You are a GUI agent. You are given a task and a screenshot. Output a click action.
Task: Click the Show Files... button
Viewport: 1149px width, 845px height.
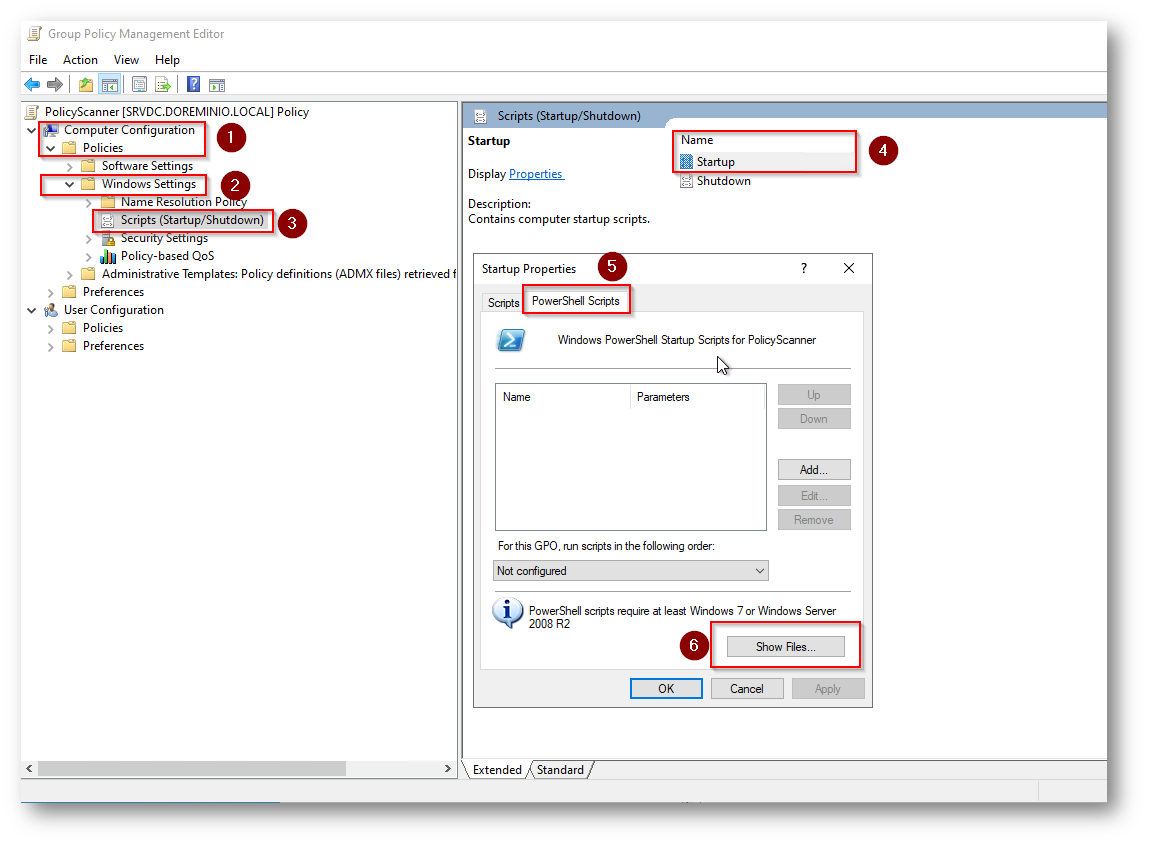(786, 647)
